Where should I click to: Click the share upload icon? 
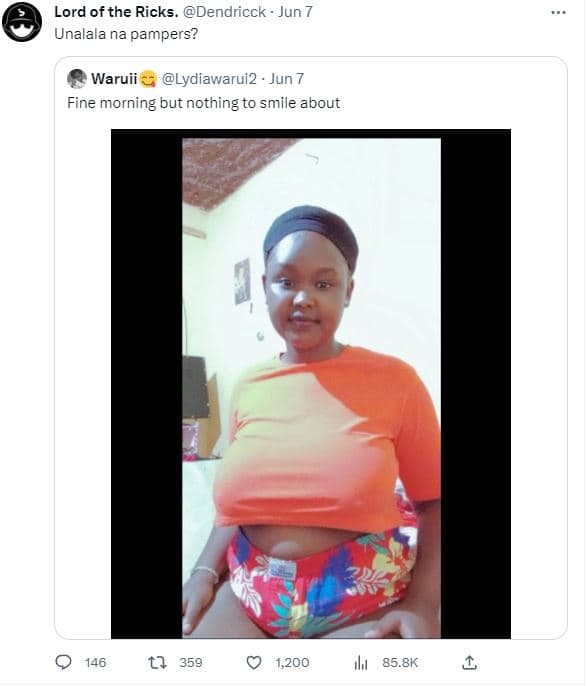click(x=469, y=662)
